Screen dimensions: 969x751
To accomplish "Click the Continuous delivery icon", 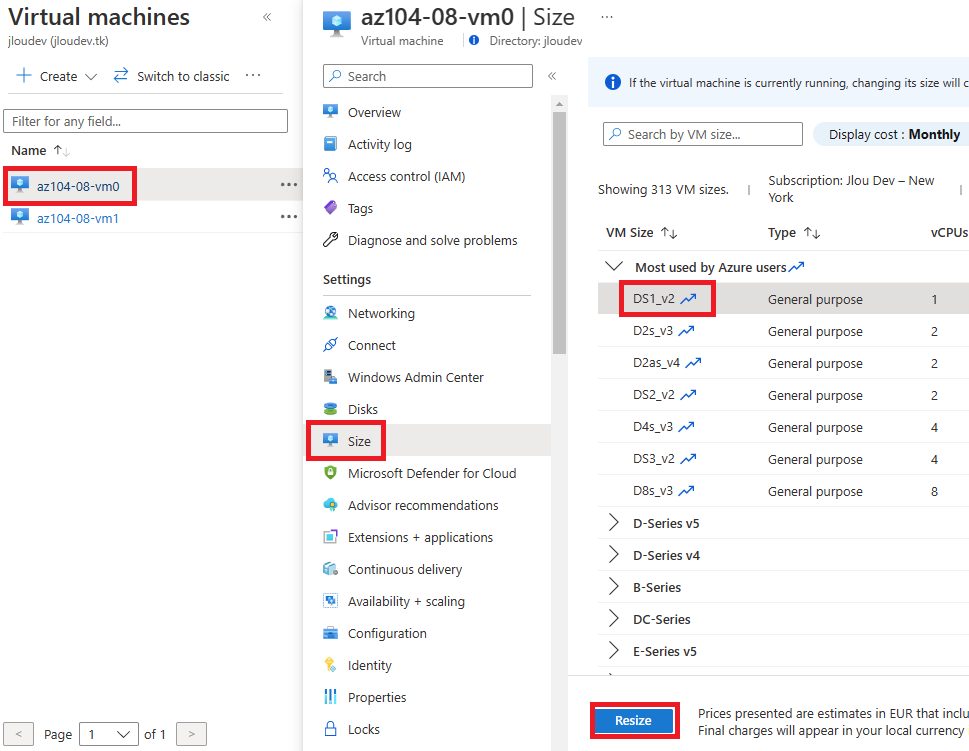I will pos(331,569).
